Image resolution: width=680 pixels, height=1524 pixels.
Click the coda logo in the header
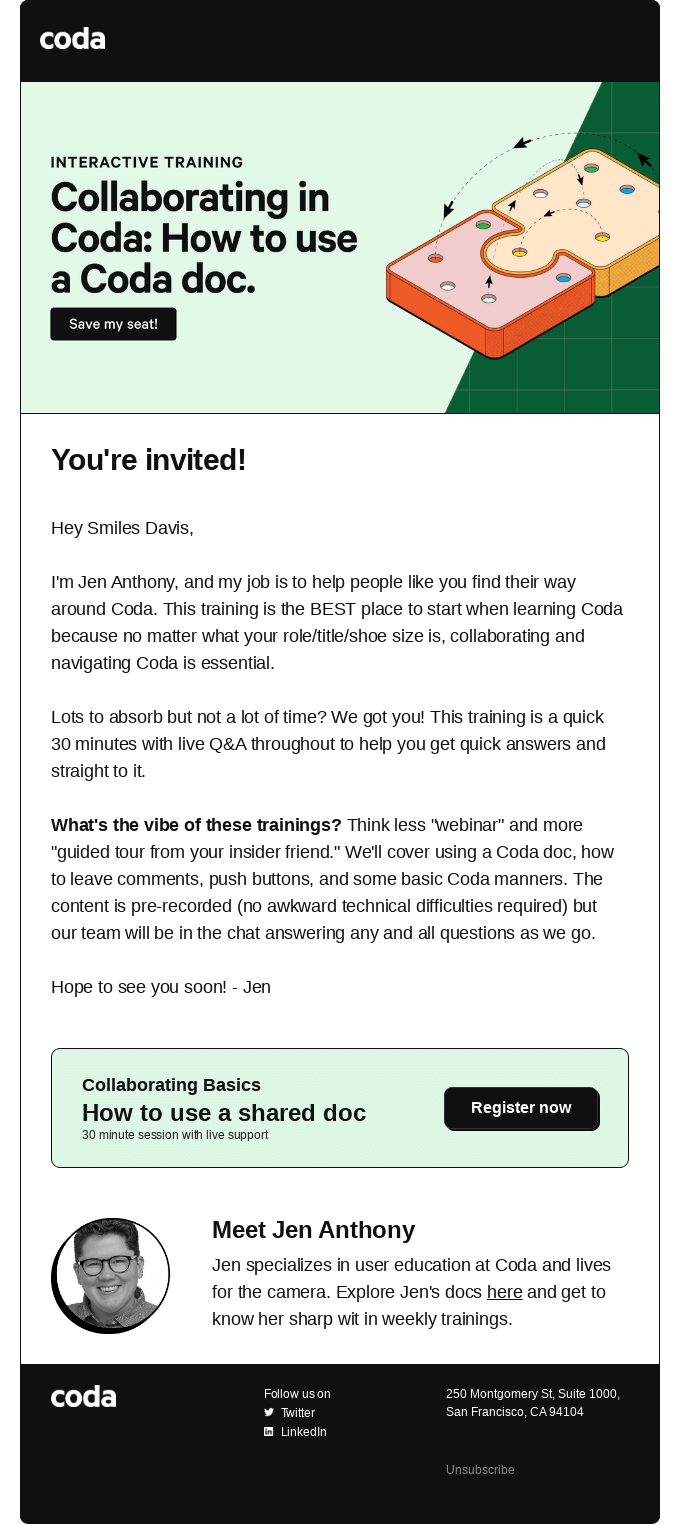(71, 40)
